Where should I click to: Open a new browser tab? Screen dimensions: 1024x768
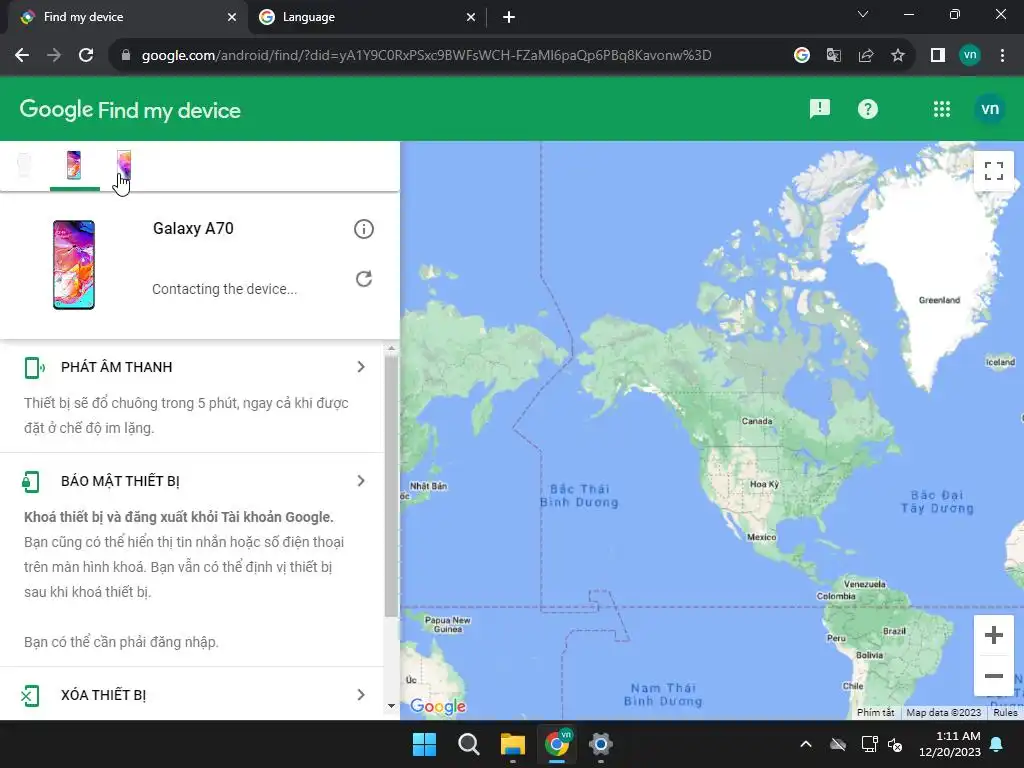(x=509, y=17)
